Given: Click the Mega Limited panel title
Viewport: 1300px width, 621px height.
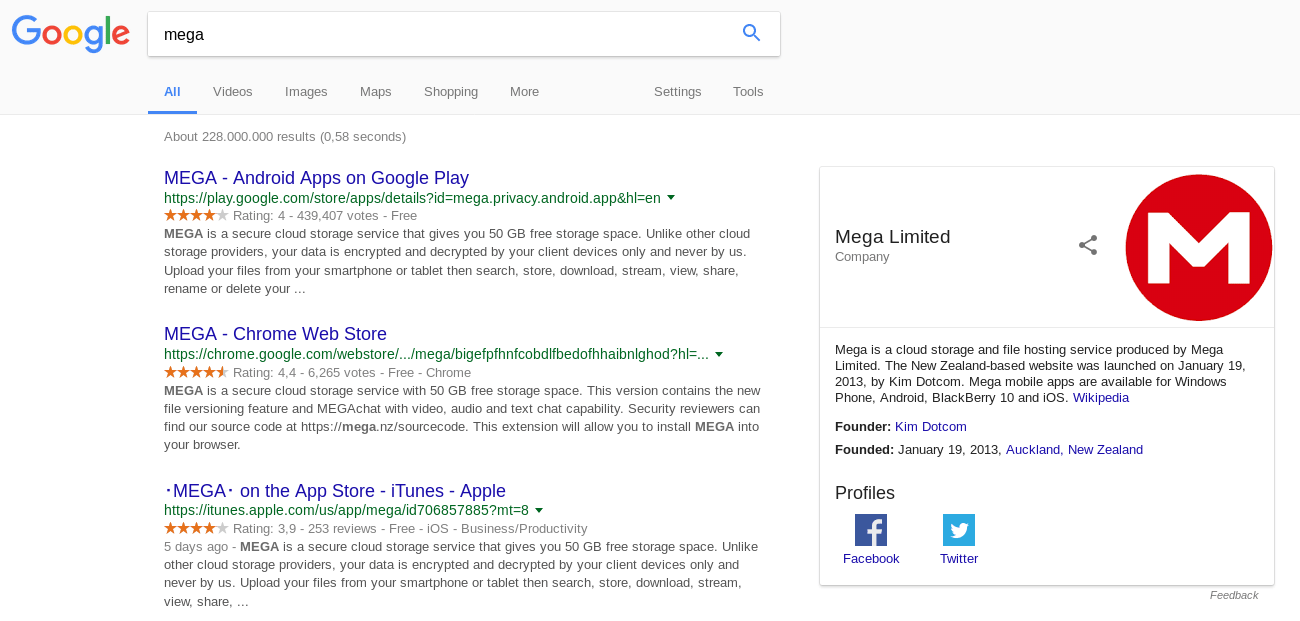Looking at the screenshot, I should click(892, 237).
